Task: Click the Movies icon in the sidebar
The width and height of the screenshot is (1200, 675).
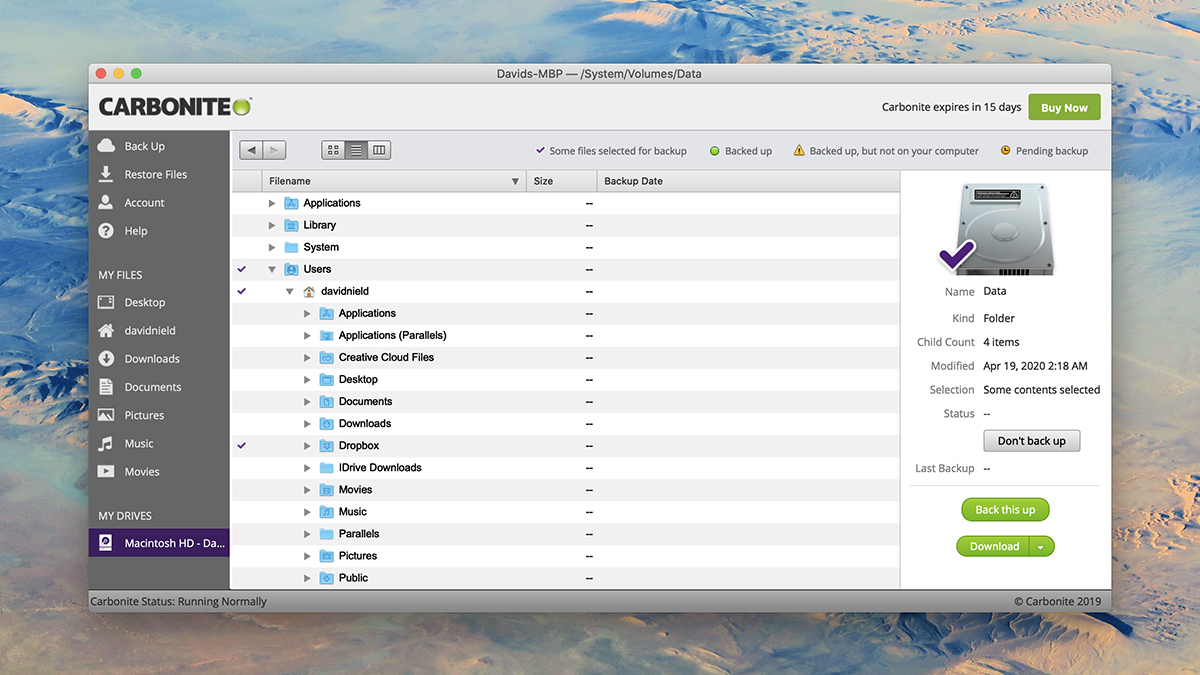Action: coord(104,470)
